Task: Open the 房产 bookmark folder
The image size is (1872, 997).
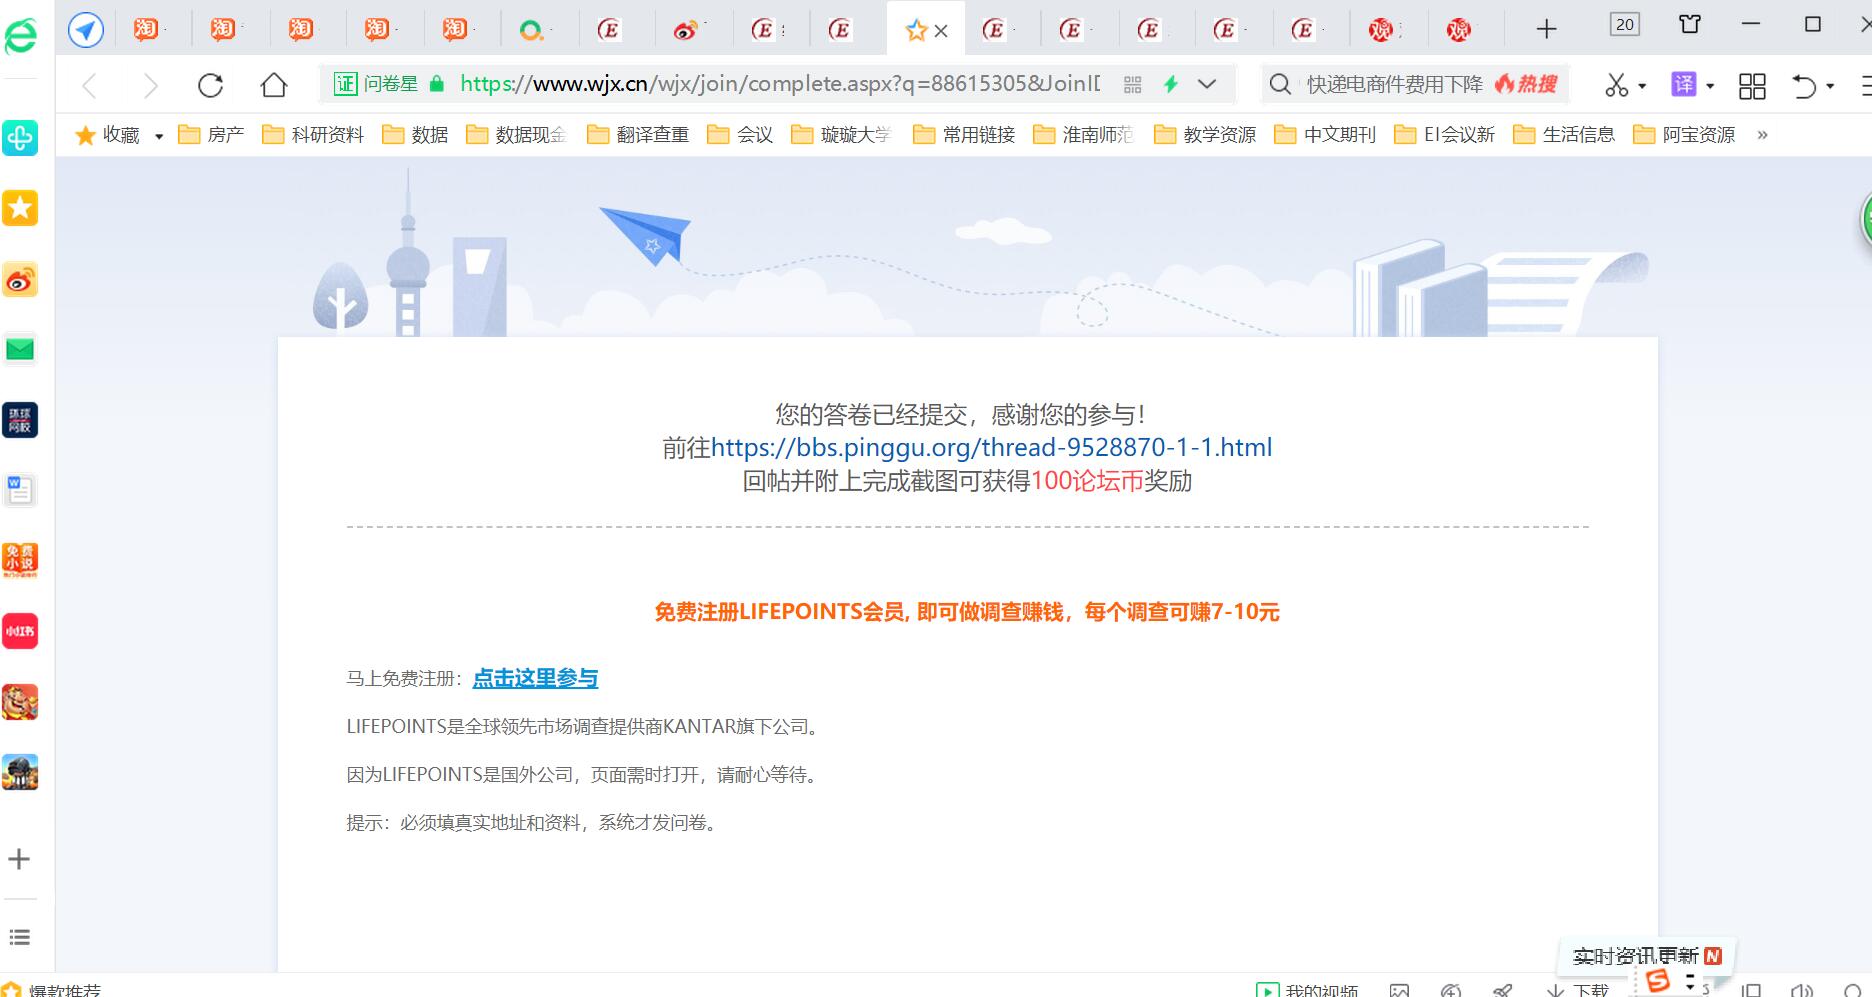Action: pyautogui.click(x=211, y=135)
